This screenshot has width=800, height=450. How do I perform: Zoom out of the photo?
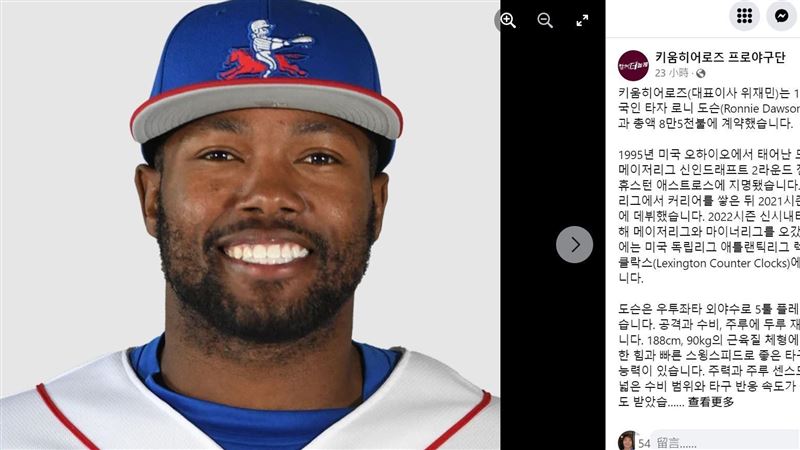pos(545,20)
